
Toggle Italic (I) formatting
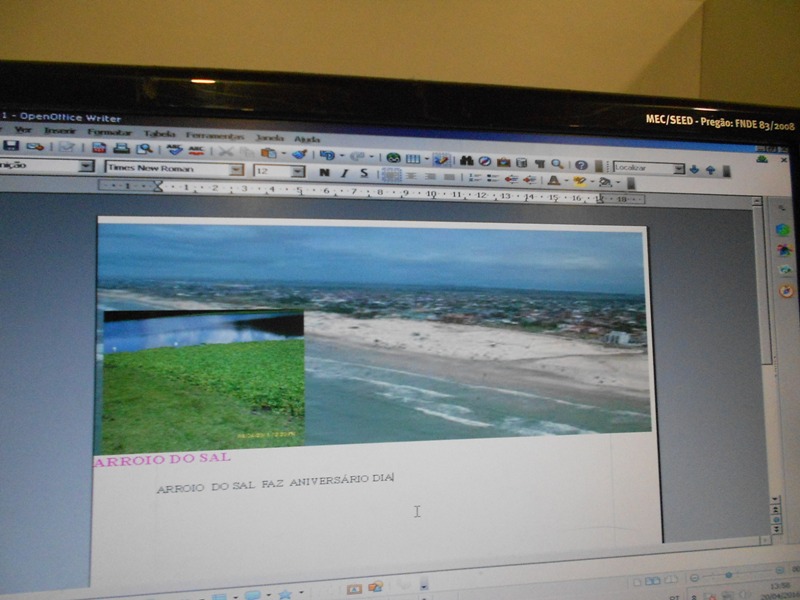(344, 173)
